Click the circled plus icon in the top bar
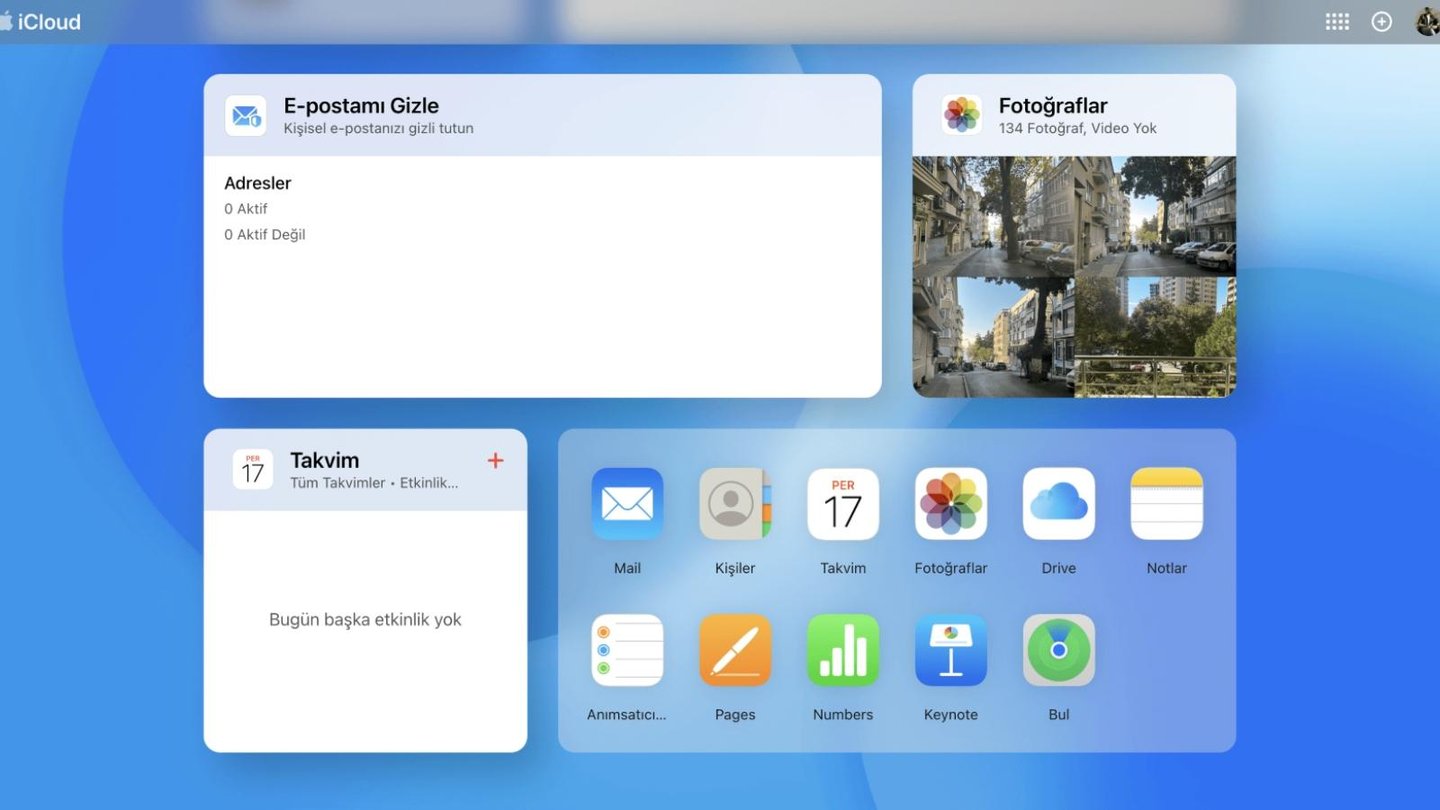The width and height of the screenshot is (1440, 810). click(x=1382, y=22)
